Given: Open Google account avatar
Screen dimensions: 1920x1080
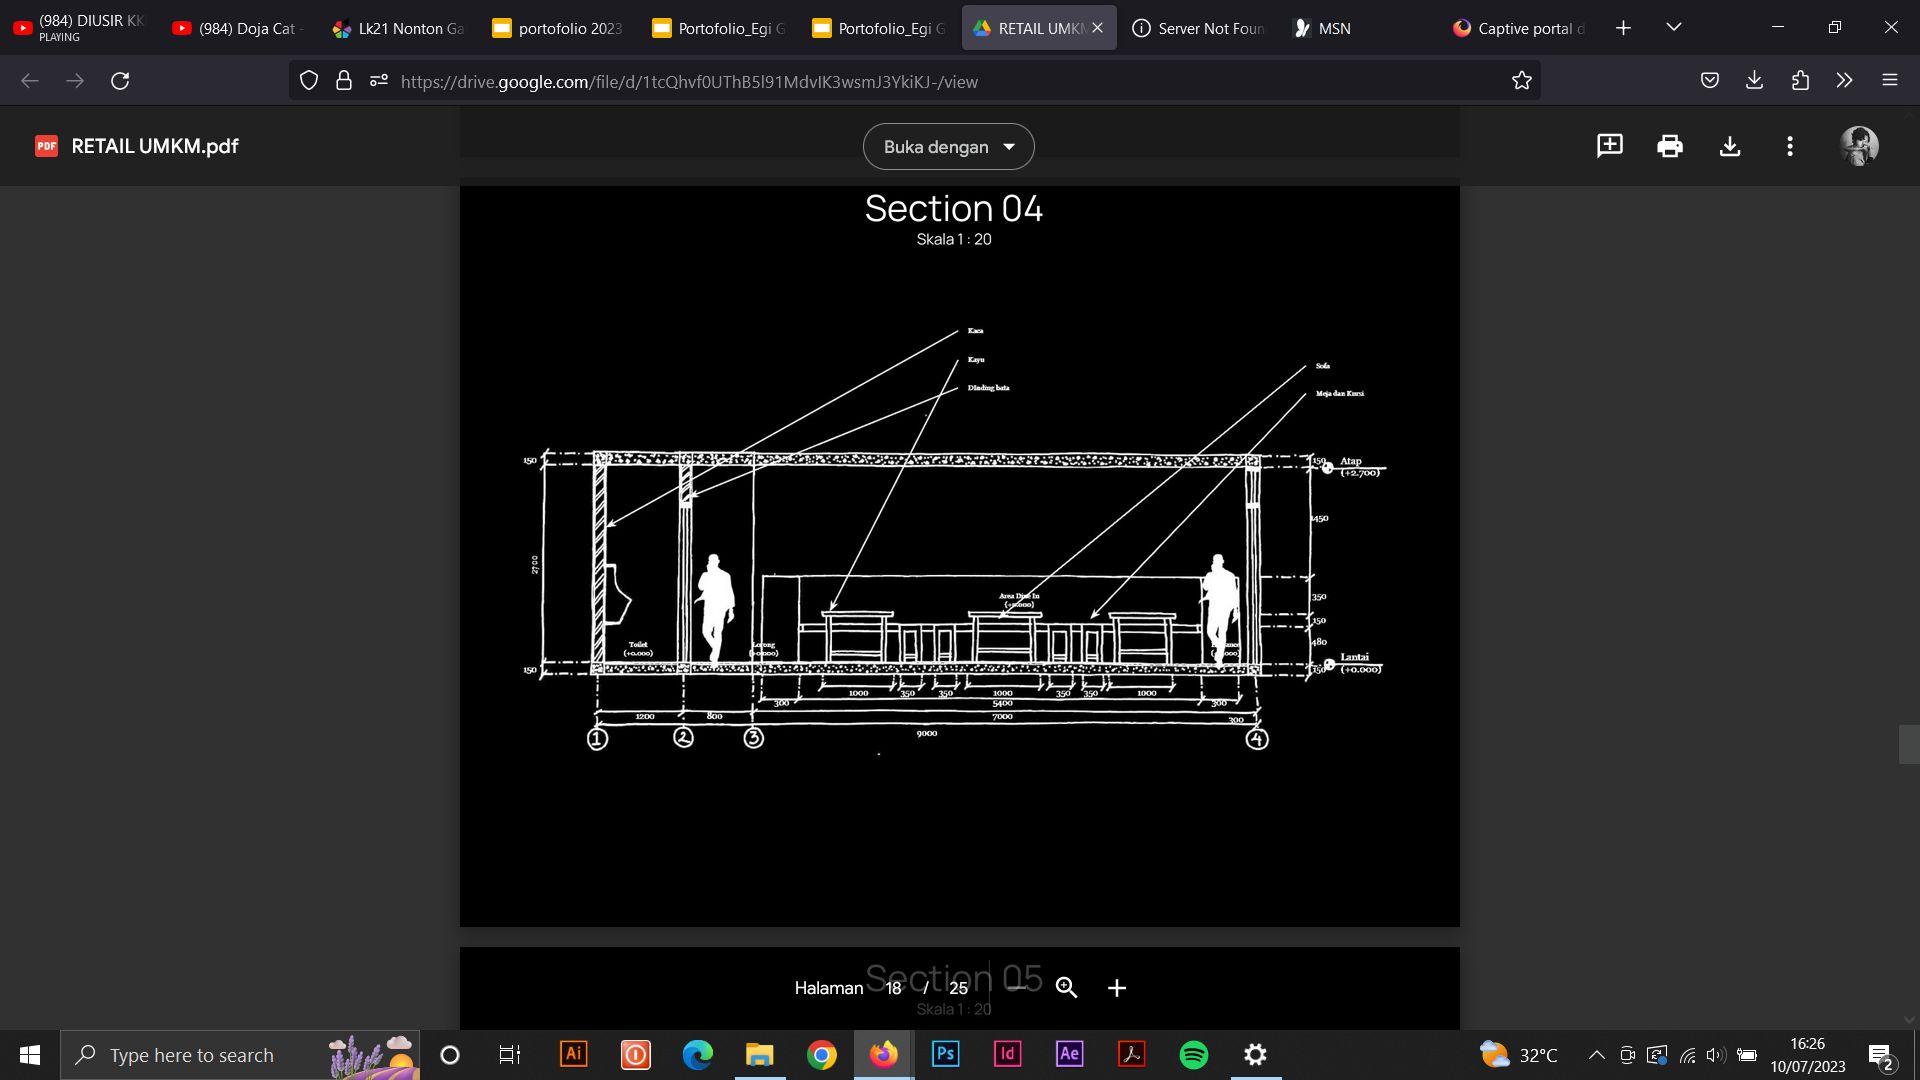Looking at the screenshot, I should tap(1859, 146).
